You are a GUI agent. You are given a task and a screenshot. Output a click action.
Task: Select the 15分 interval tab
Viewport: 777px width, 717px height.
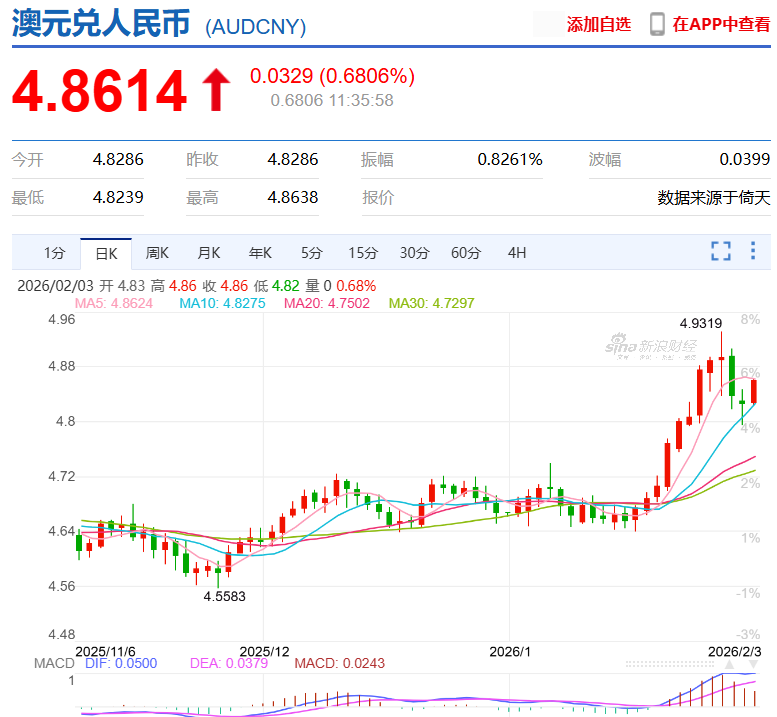[x=363, y=253]
